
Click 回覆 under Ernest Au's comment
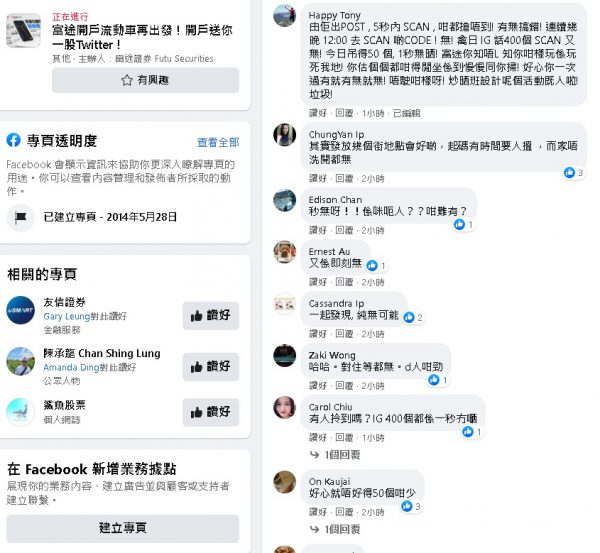pyautogui.click(x=344, y=282)
